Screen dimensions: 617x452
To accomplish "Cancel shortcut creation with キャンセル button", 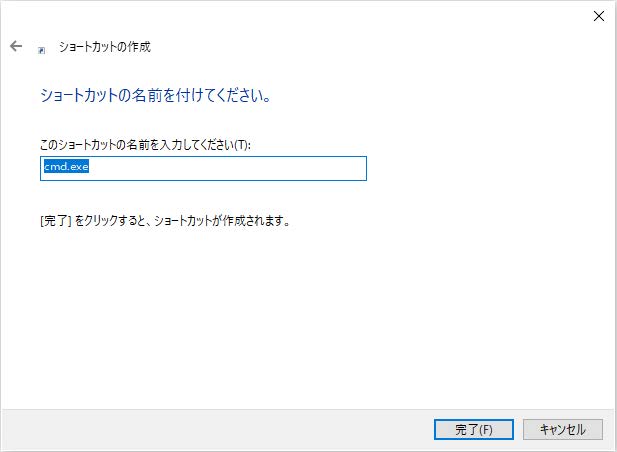I will tap(563, 429).
